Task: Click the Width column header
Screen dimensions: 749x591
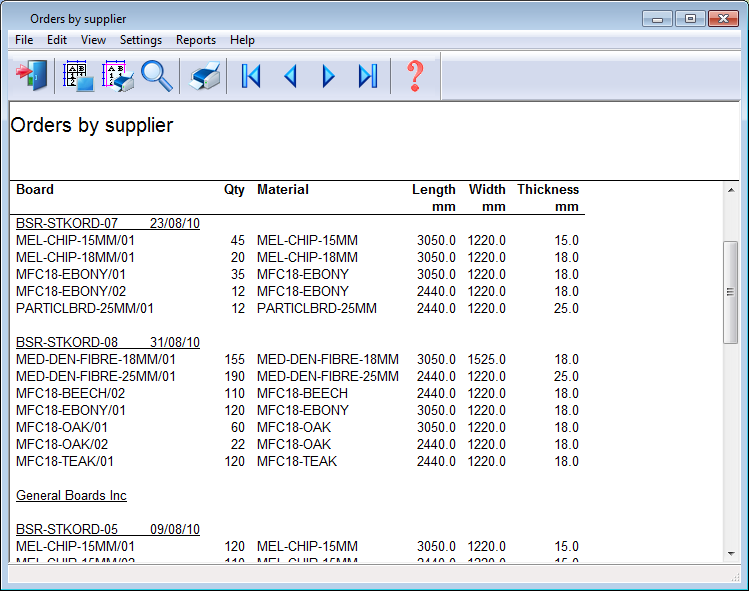Action: pyautogui.click(x=487, y=189)
